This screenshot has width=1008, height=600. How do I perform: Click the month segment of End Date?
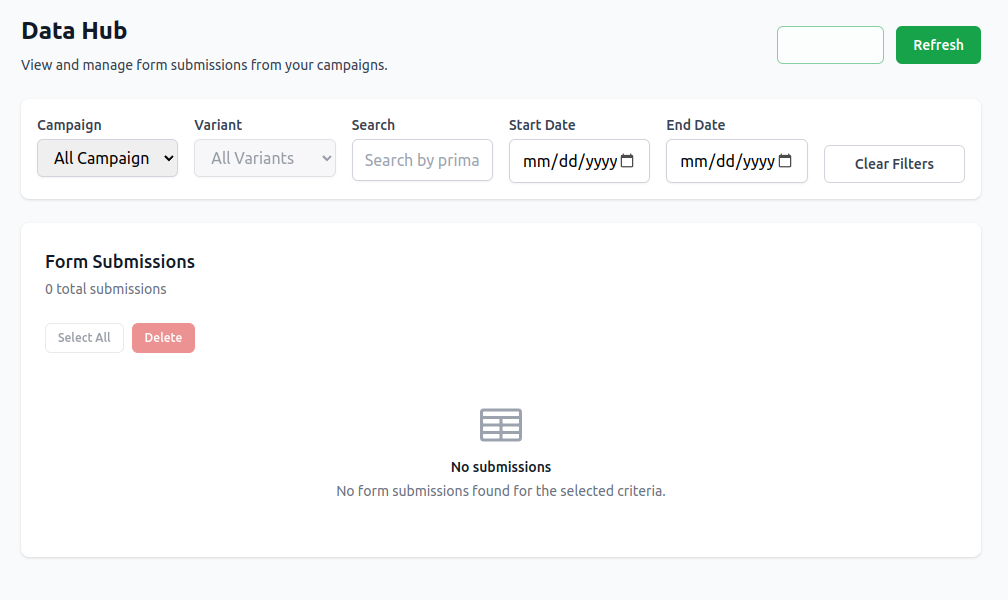click(x=693, y=162)
